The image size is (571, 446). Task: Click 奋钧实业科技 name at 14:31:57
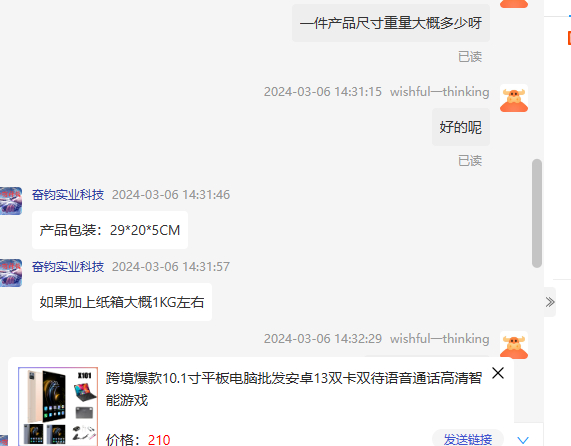click(68, 267)
